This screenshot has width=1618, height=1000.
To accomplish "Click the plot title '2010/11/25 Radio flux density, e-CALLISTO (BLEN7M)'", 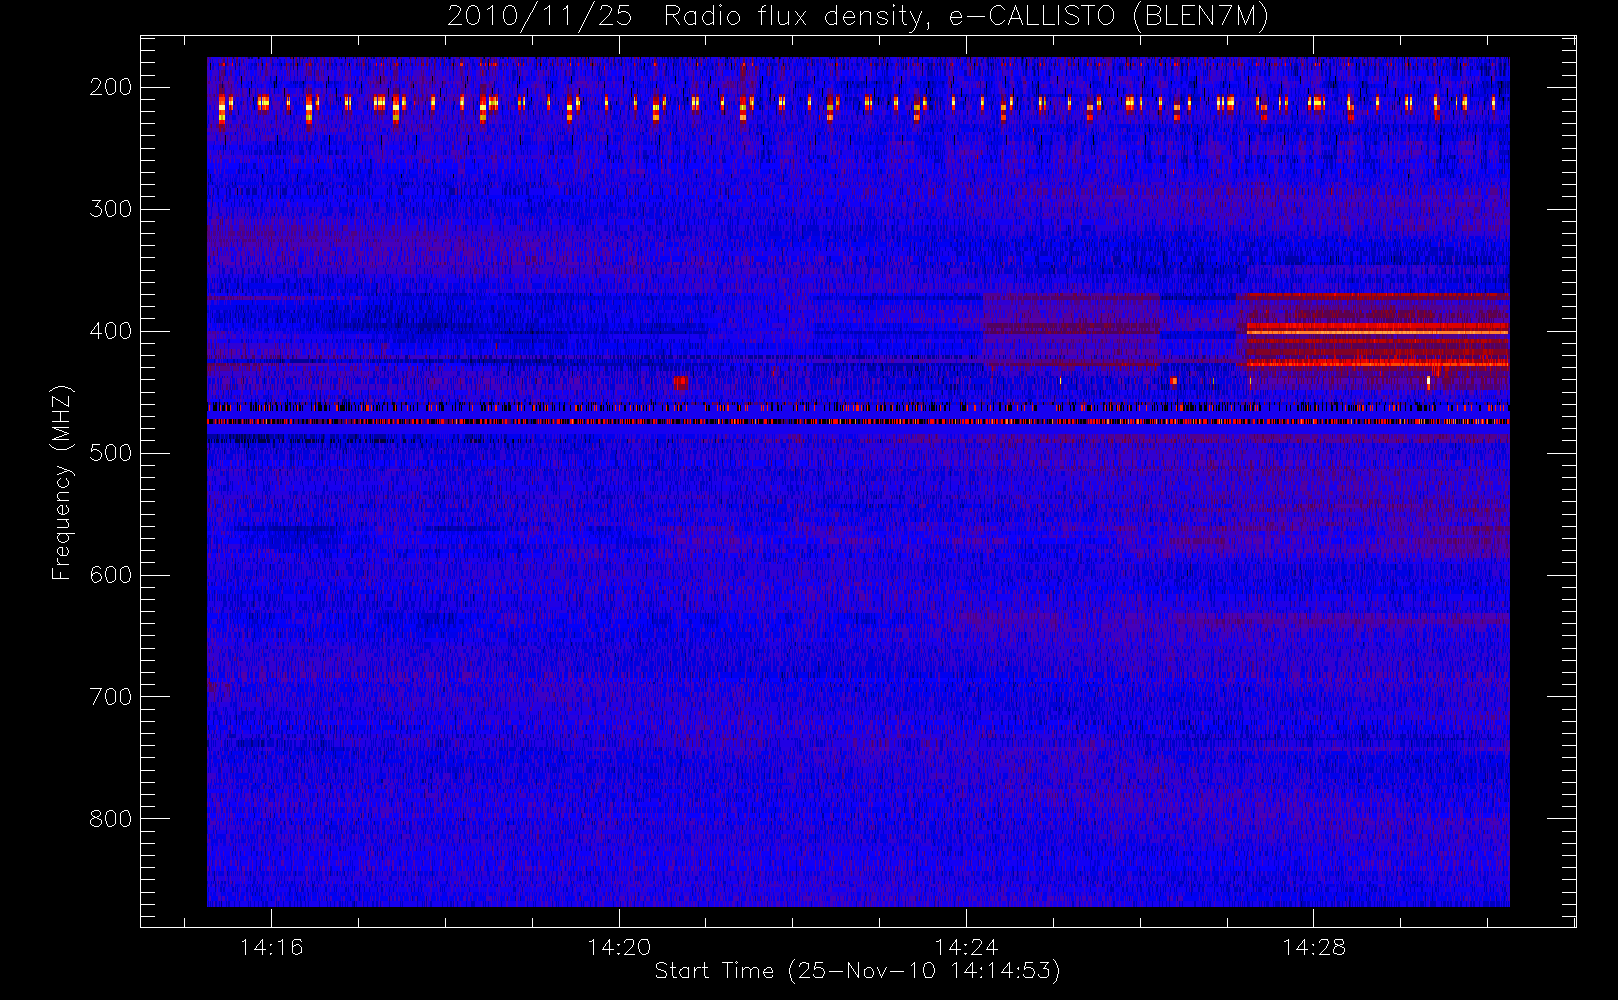I will (857, 16).
